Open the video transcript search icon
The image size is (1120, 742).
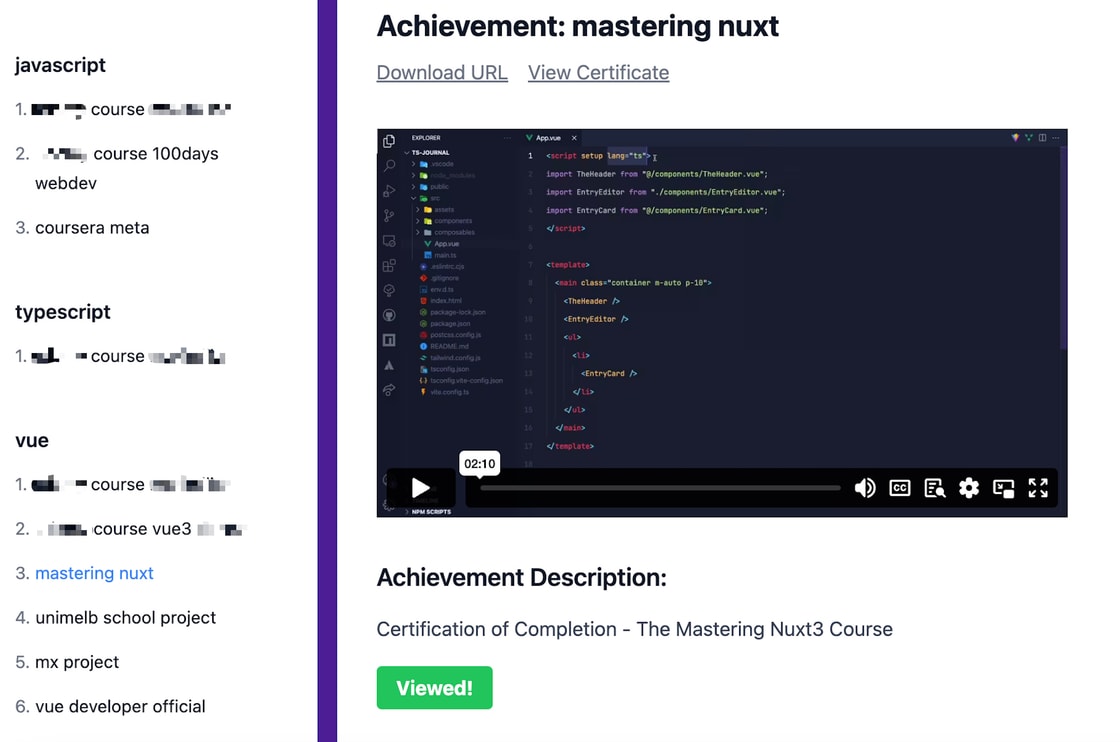point(934,488)
